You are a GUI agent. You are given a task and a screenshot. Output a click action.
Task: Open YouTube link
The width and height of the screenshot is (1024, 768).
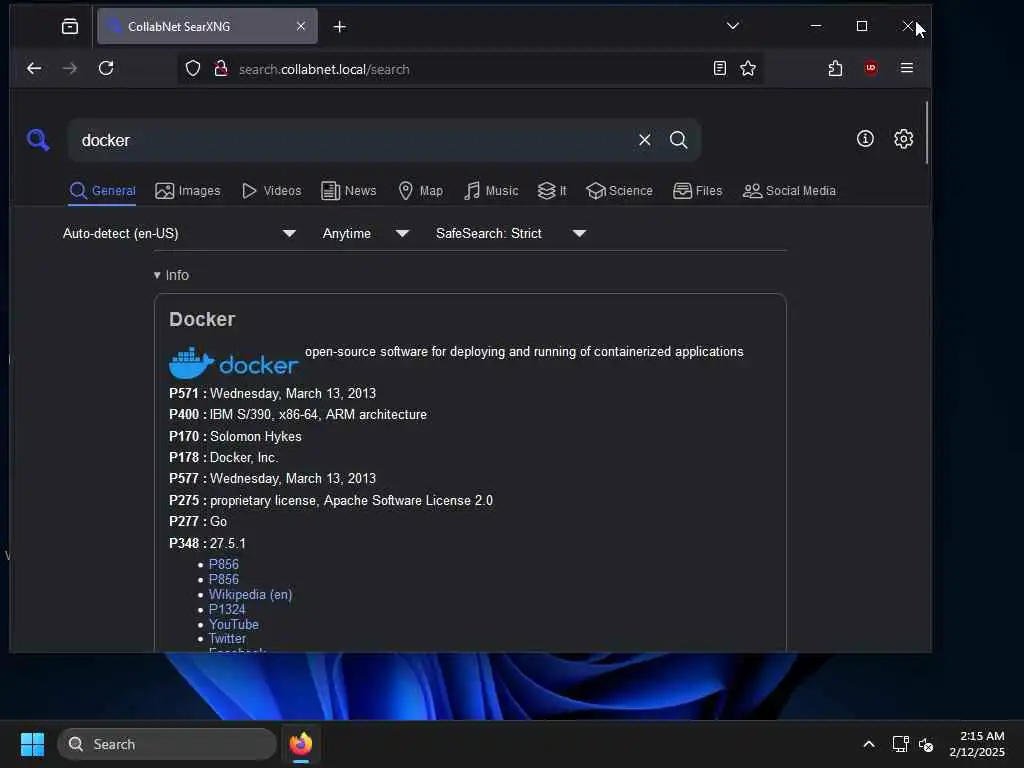tap(233, 624)
